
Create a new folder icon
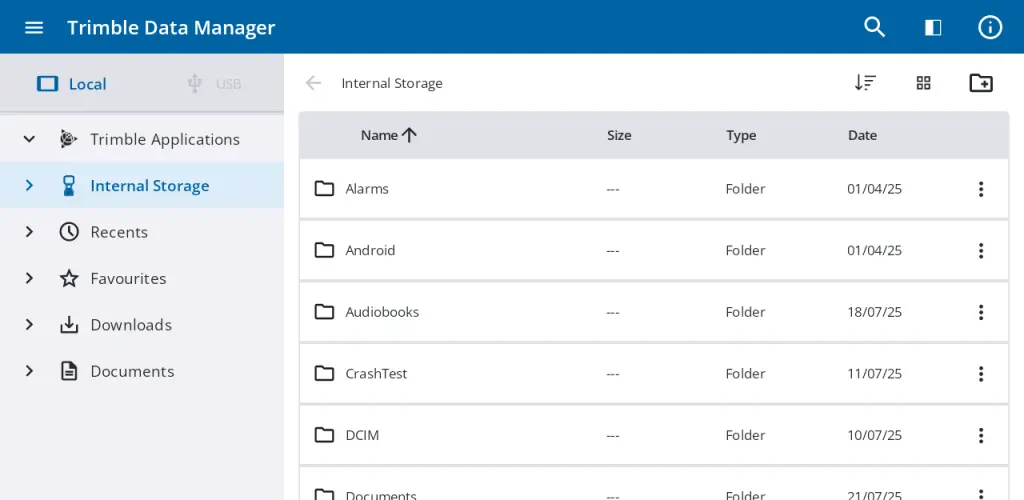point(981,83)
